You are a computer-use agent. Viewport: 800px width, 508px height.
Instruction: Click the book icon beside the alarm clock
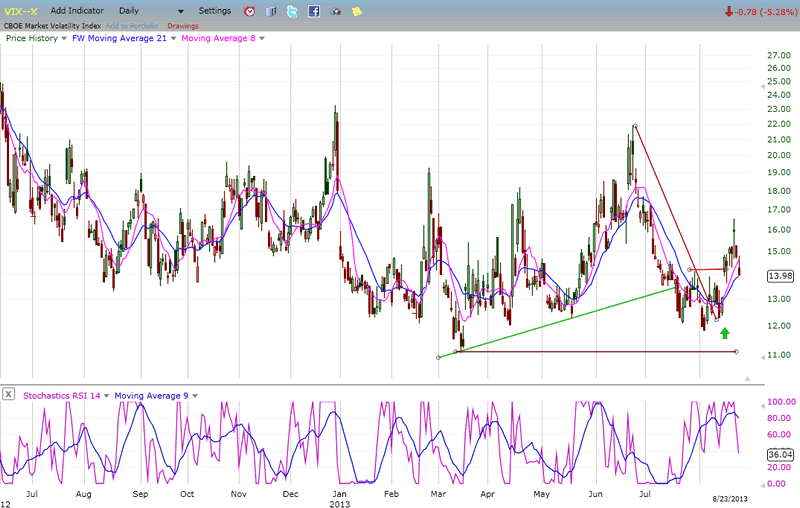pos(270,11)
